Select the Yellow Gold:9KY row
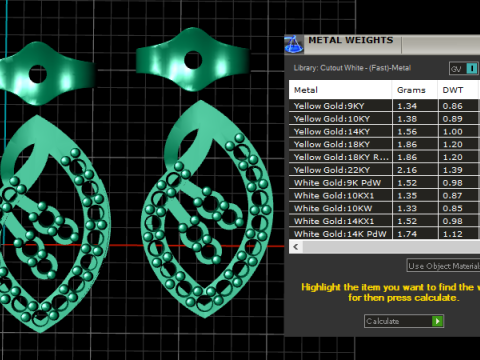480x360 pixels. [384, 106]
